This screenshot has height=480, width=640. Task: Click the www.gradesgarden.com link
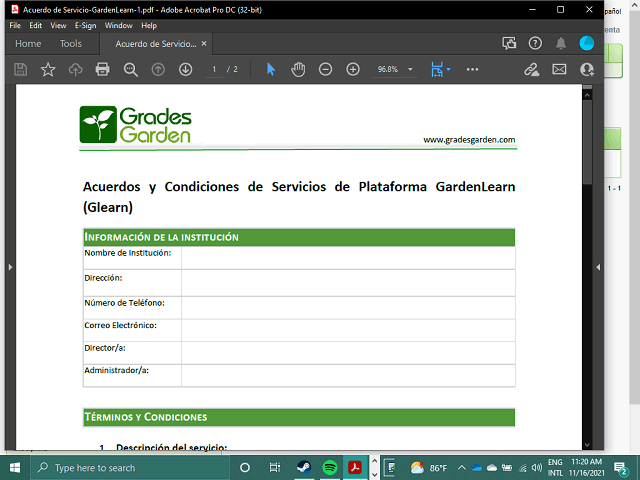point(469,140)
